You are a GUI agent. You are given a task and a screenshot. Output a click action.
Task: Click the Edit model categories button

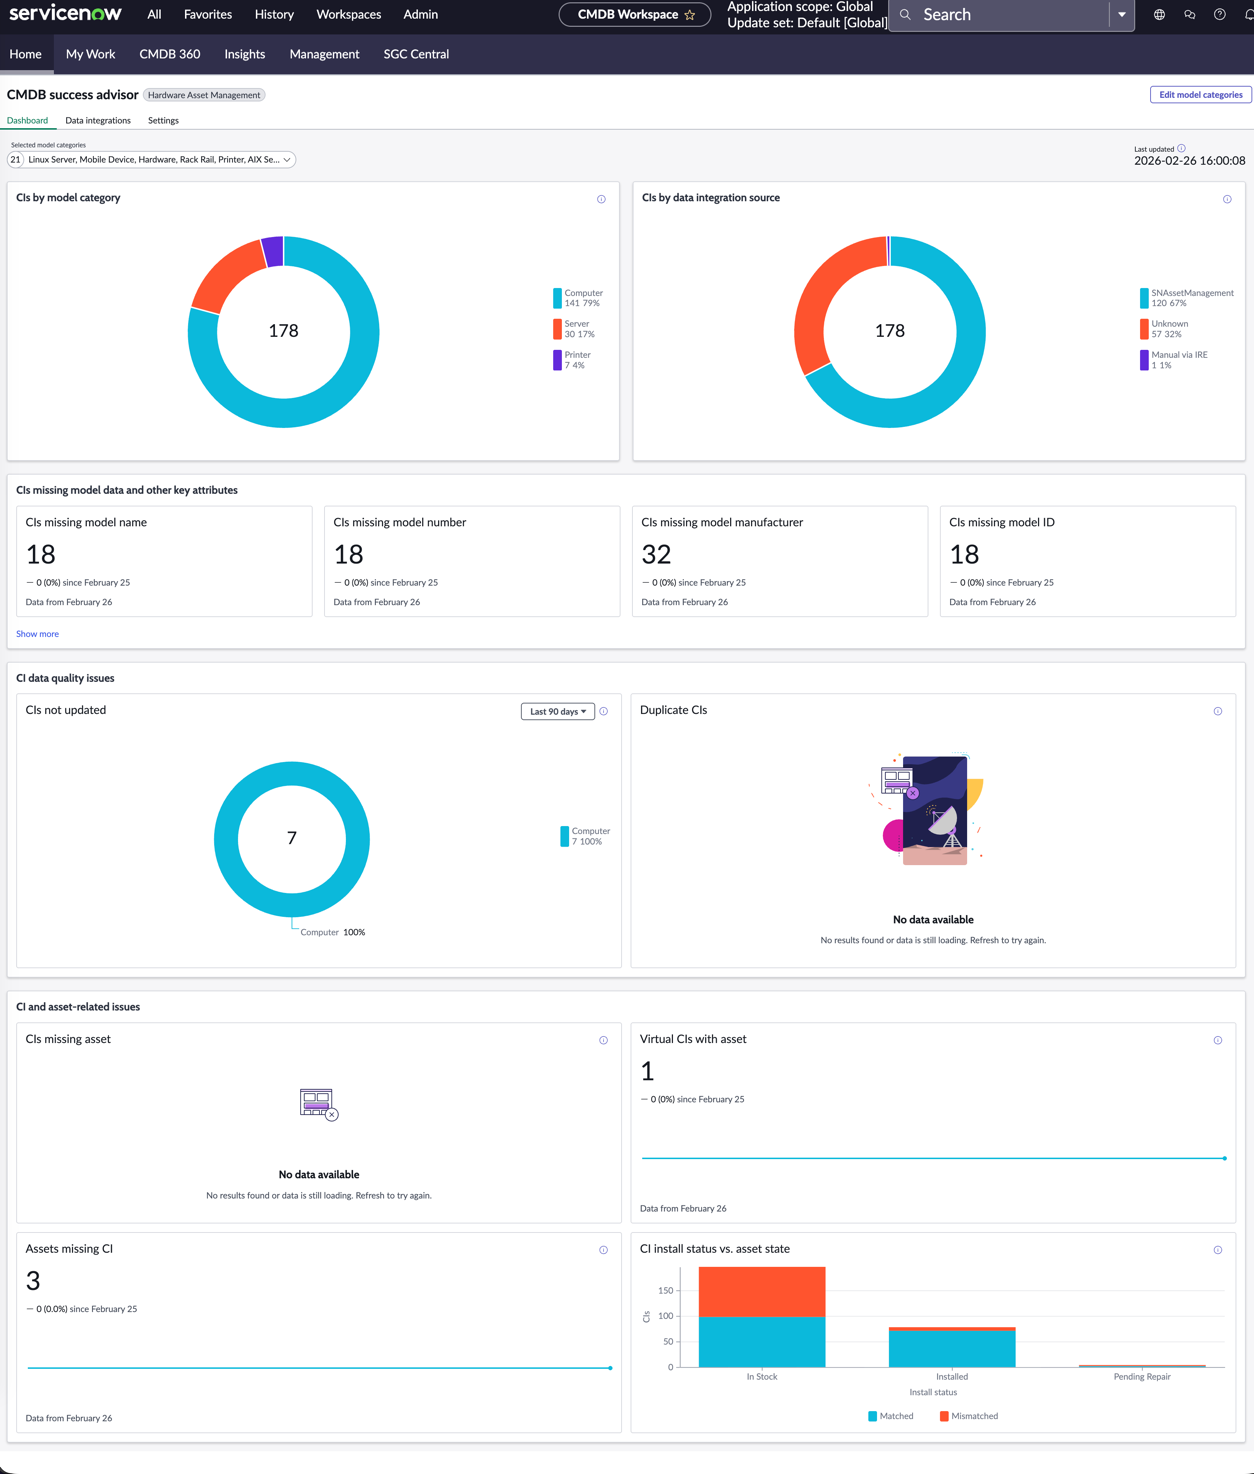[x=1200, y=95]
